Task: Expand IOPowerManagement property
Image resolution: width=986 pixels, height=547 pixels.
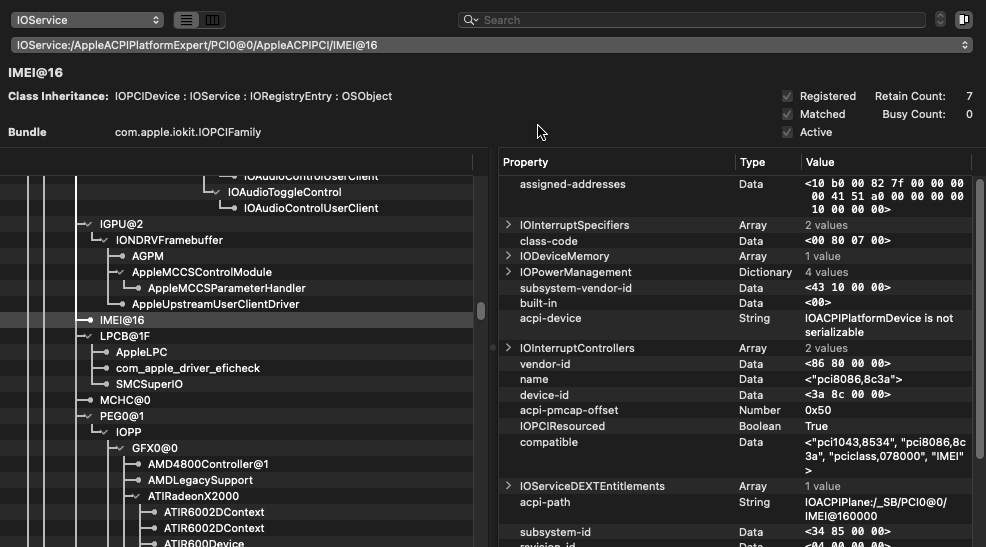Action: pos(508,272)
